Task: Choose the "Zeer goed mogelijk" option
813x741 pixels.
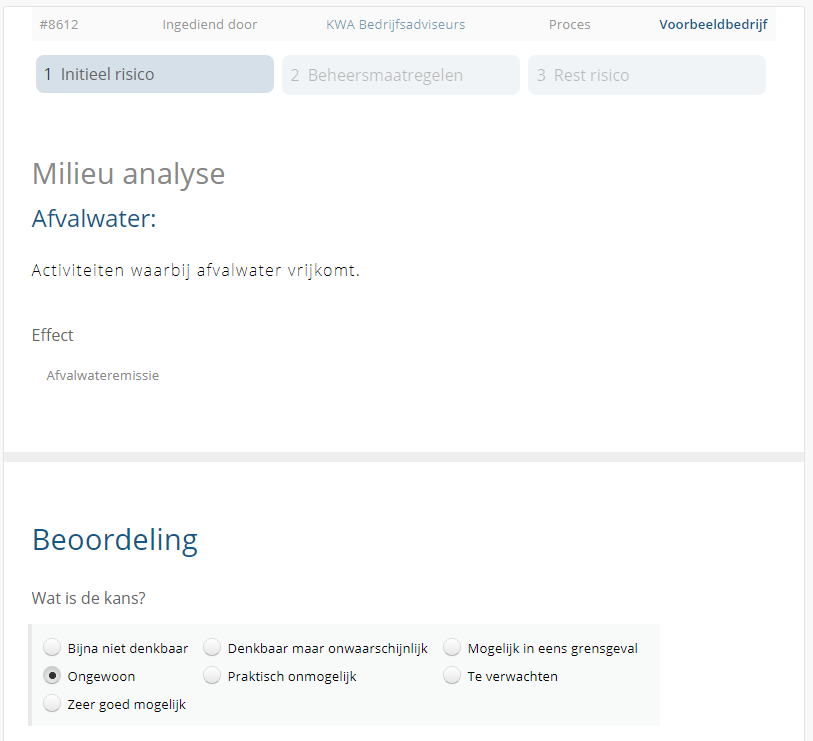Action: [52, 703]
